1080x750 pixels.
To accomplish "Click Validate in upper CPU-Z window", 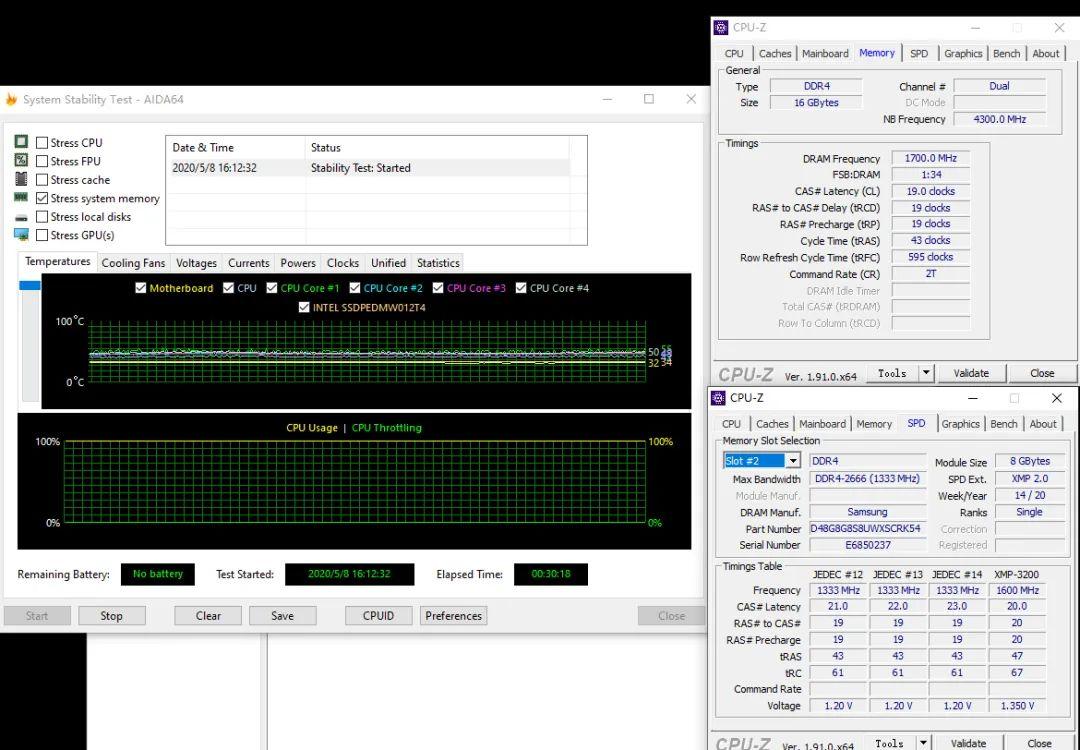I will click(x=971, y=373).
